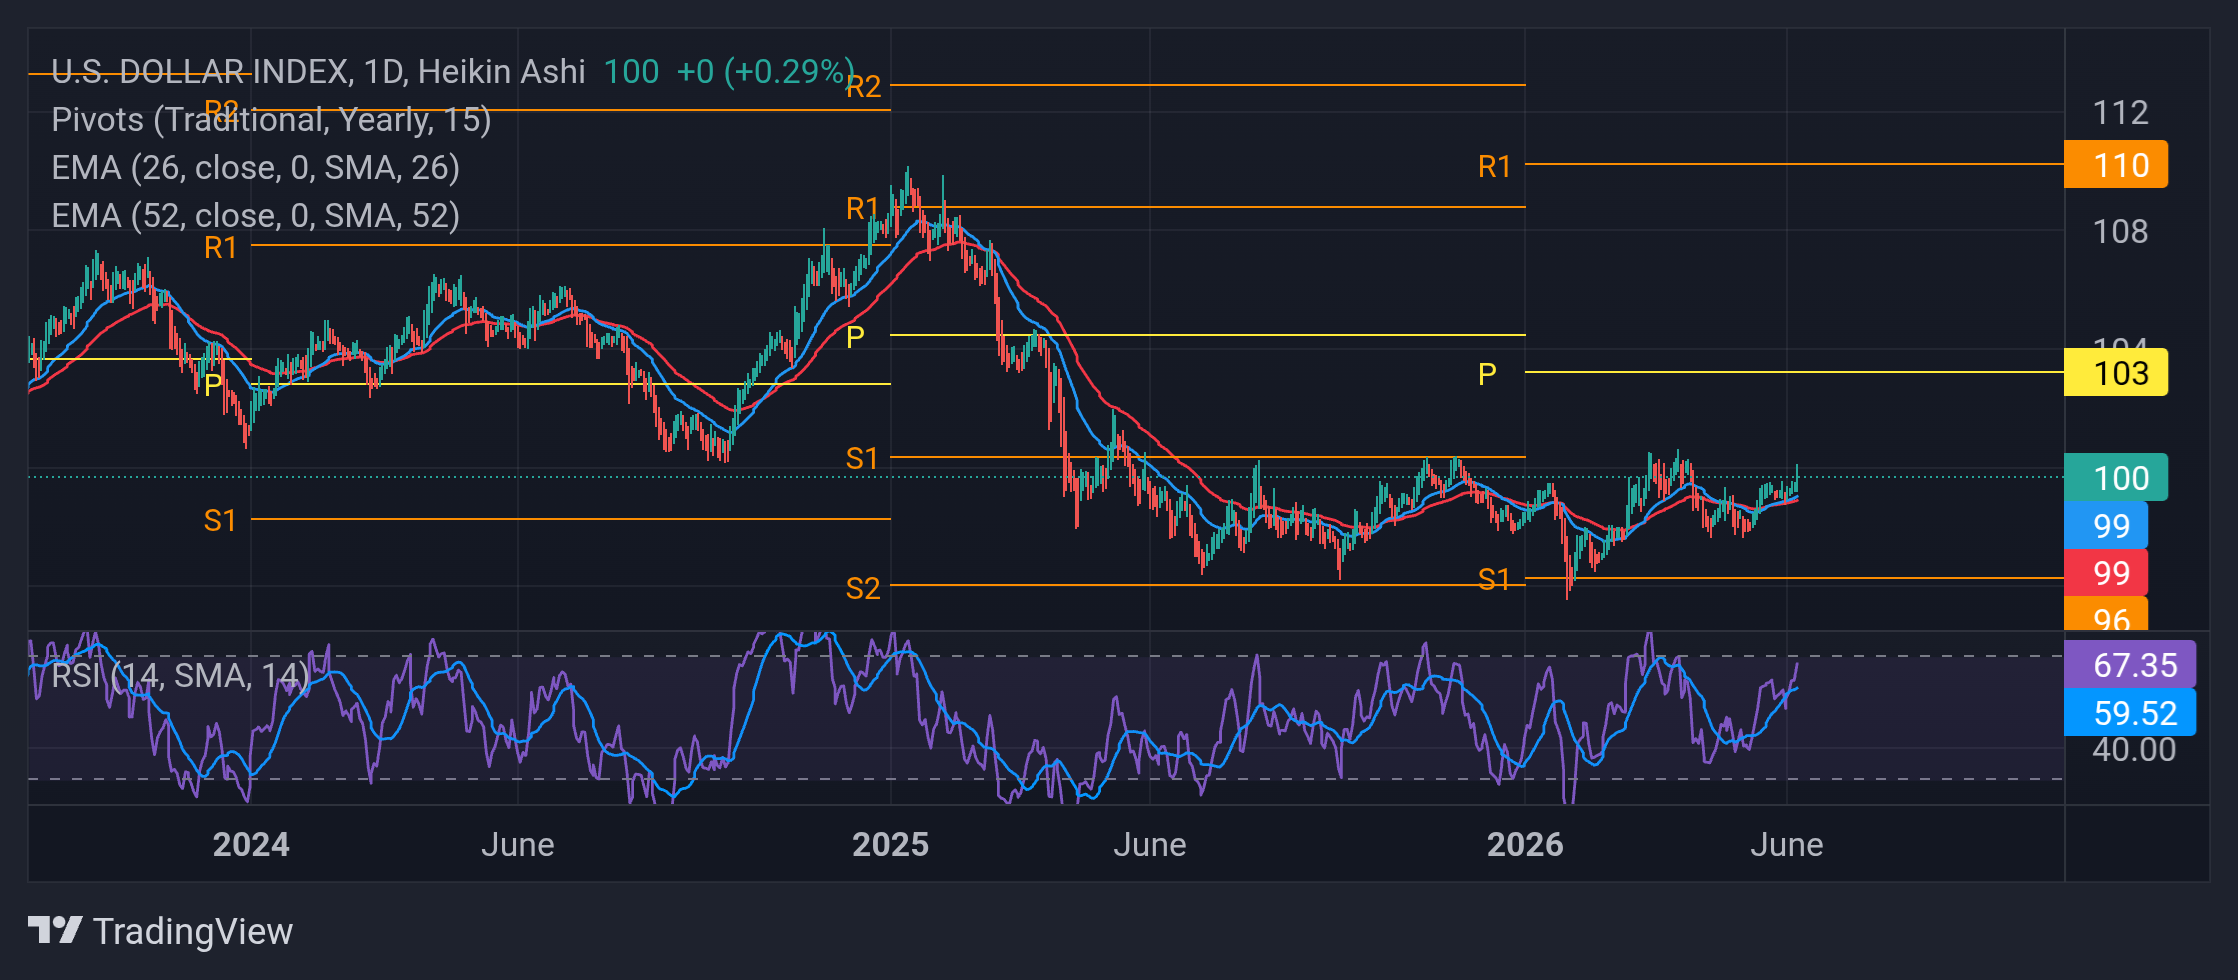Click the June label following 2026 on time axis
This screenshot has height=980, width=2238.
pyautogui.click(x=1787, y=845)
